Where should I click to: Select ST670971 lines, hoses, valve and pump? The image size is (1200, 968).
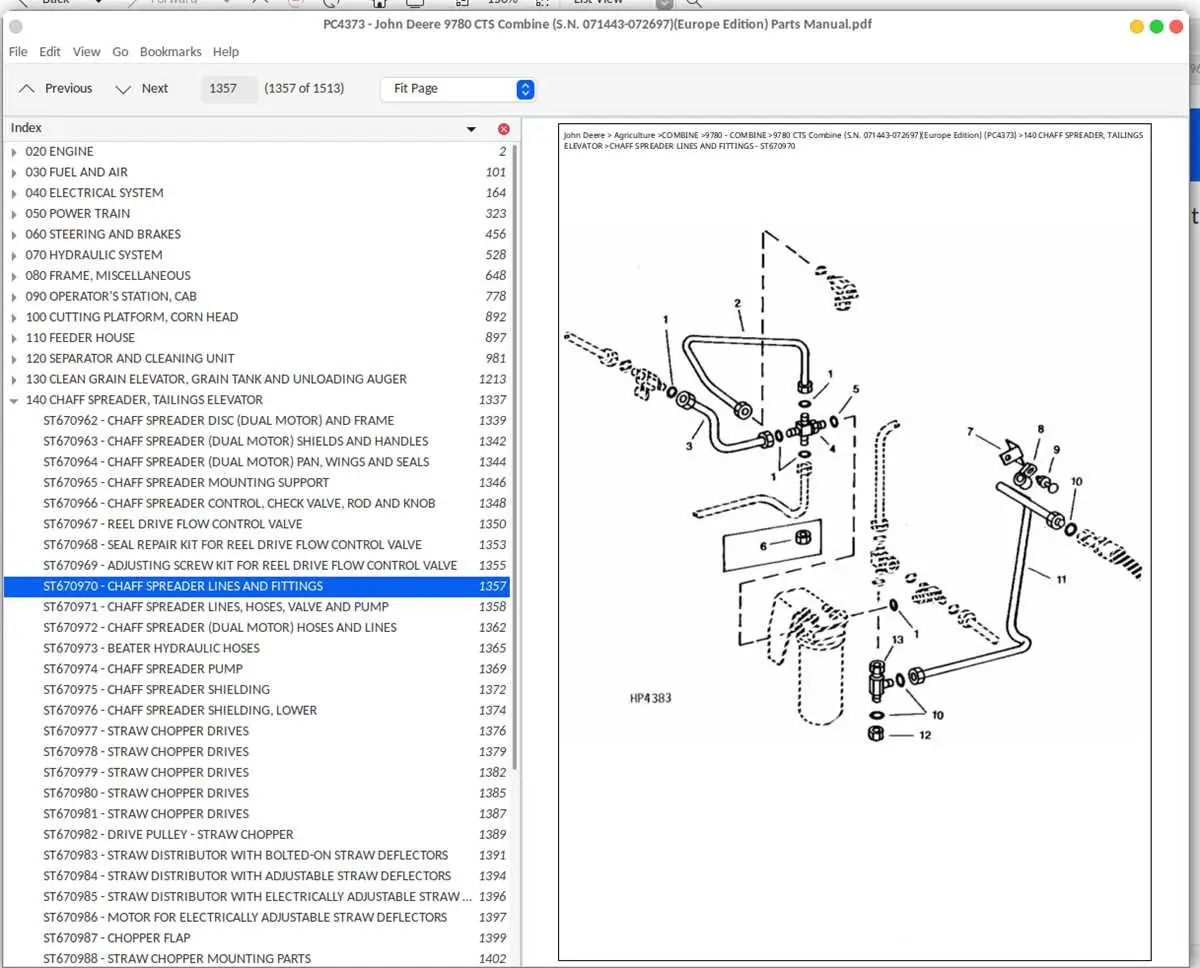(x=257, y=607)
